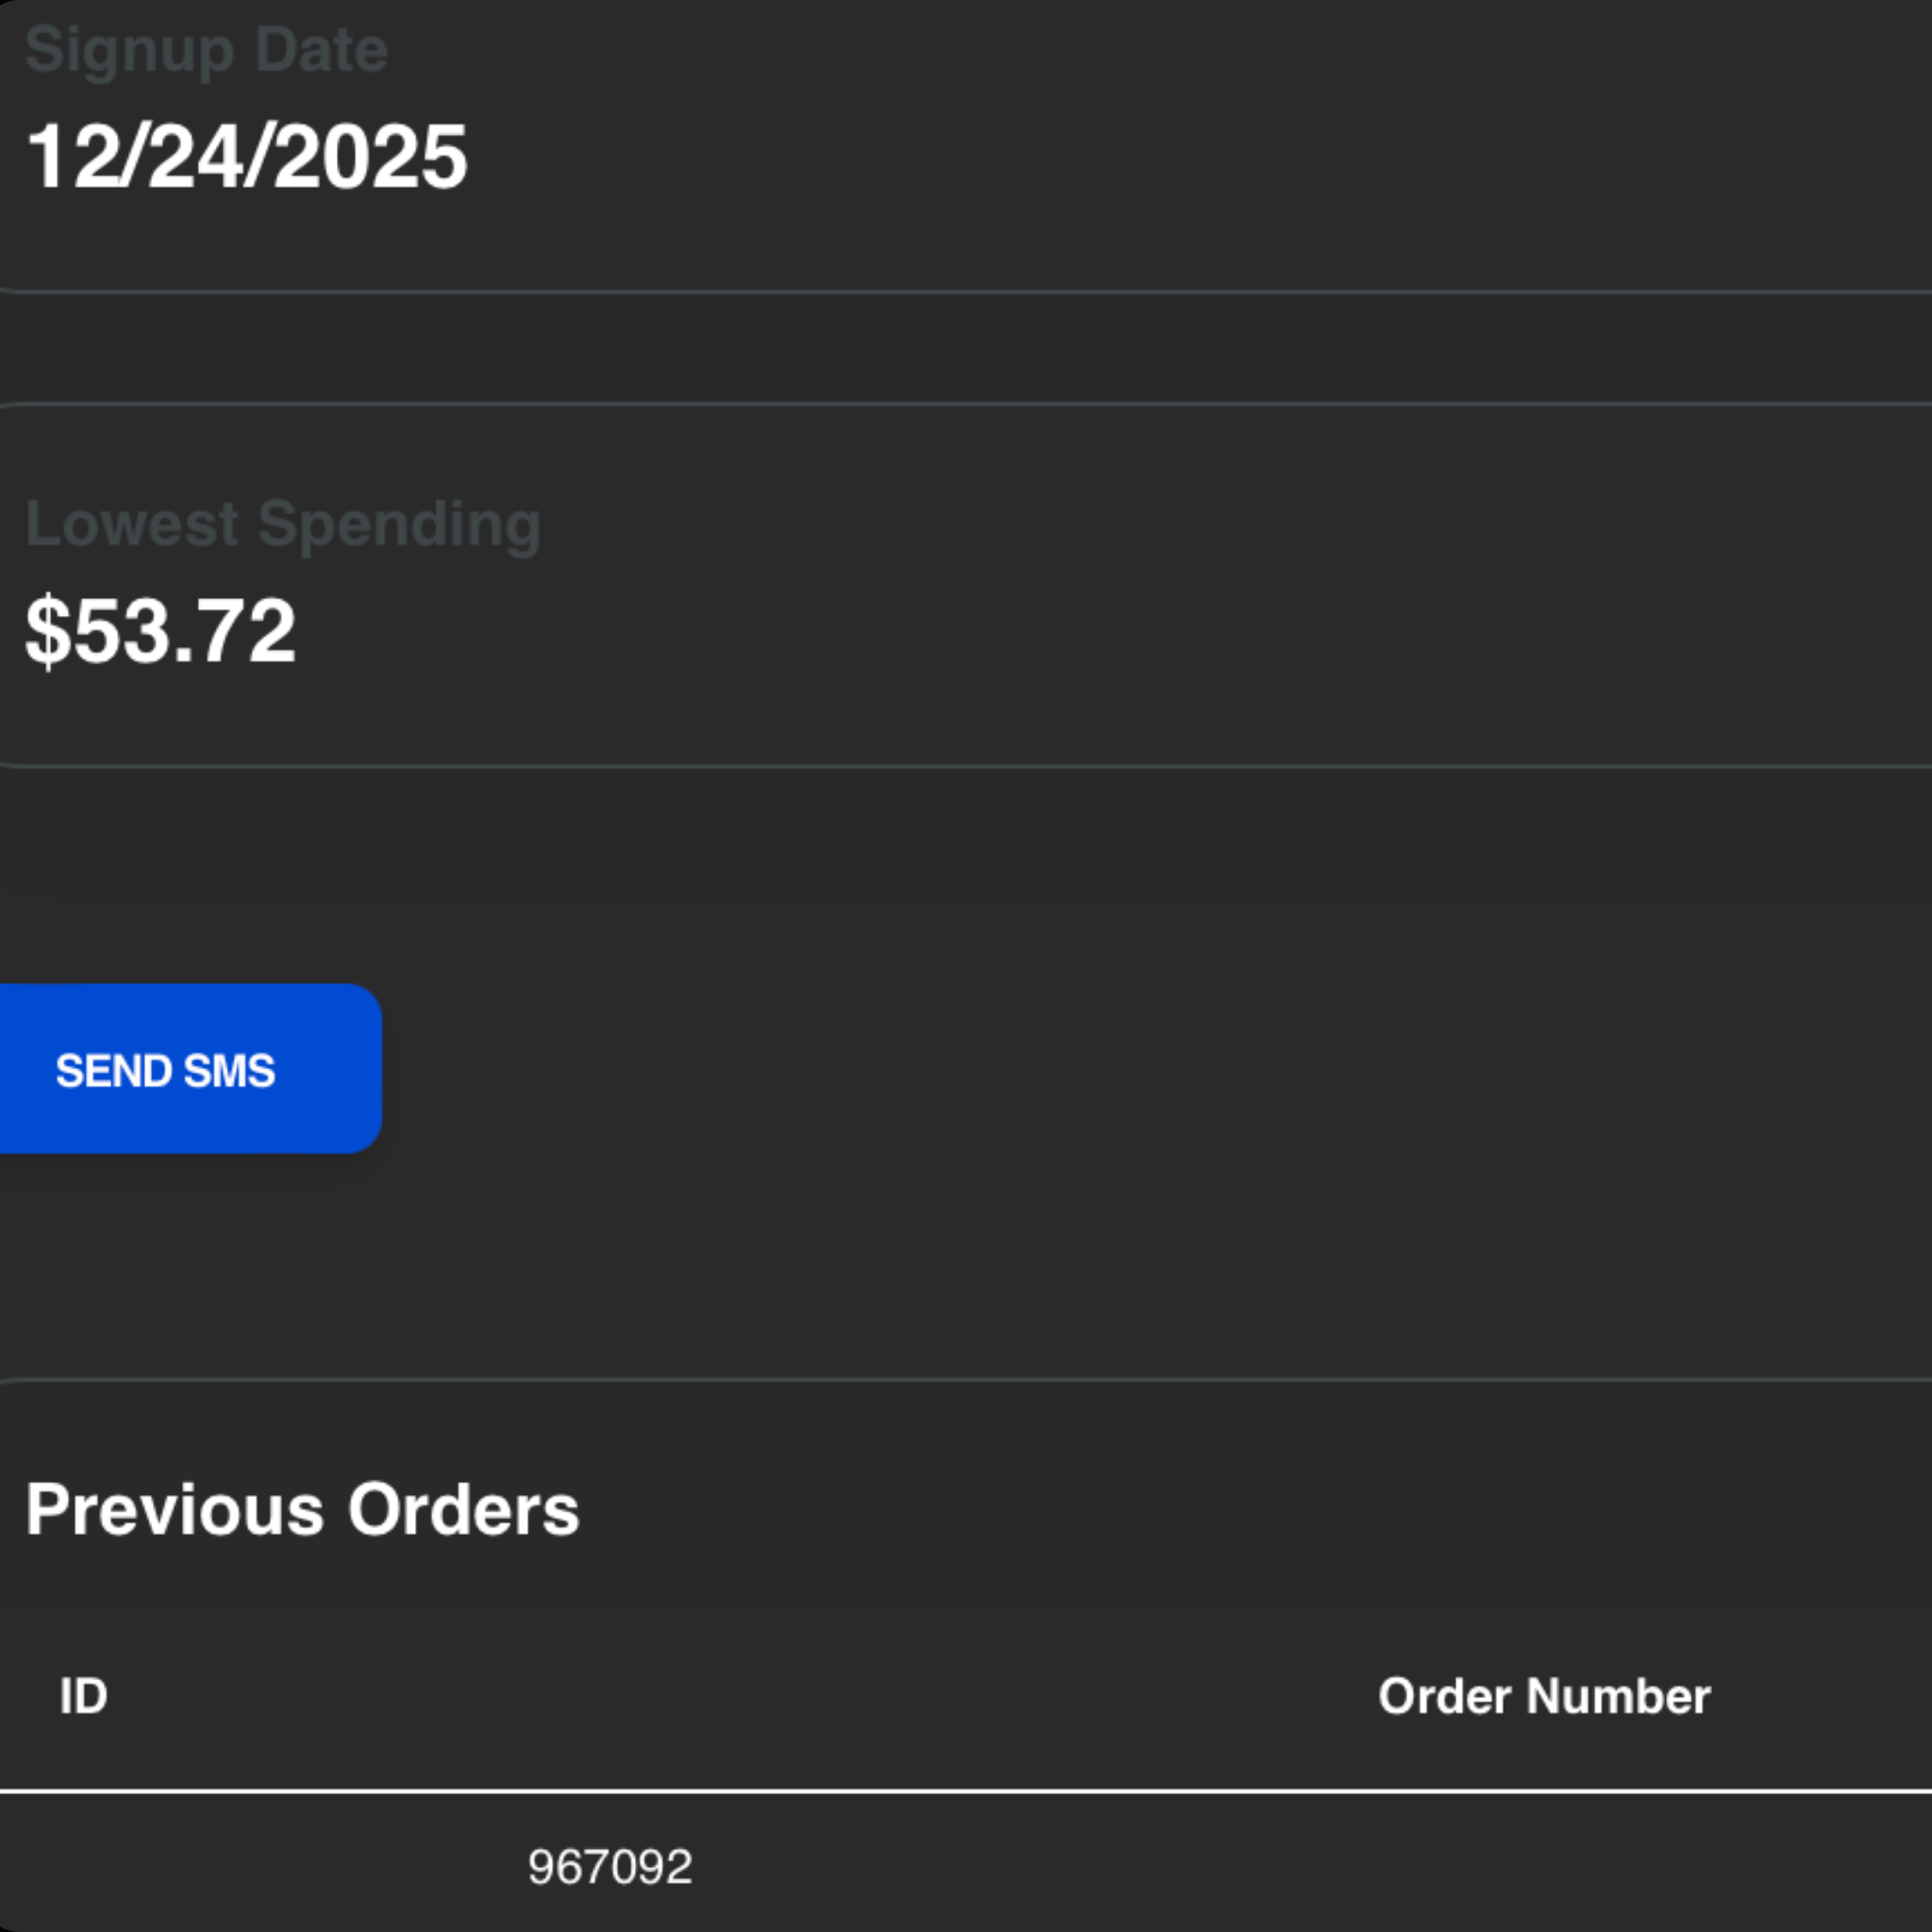
Task: Click the Previous Orders heading
Action: (302, 1509)
